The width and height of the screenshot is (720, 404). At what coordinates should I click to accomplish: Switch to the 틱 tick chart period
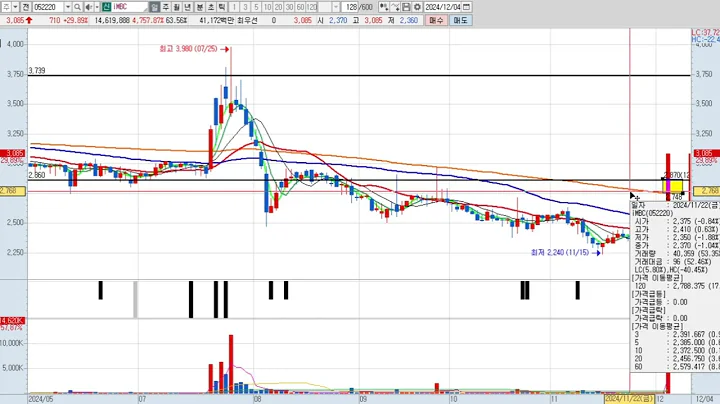coord(222,7)
